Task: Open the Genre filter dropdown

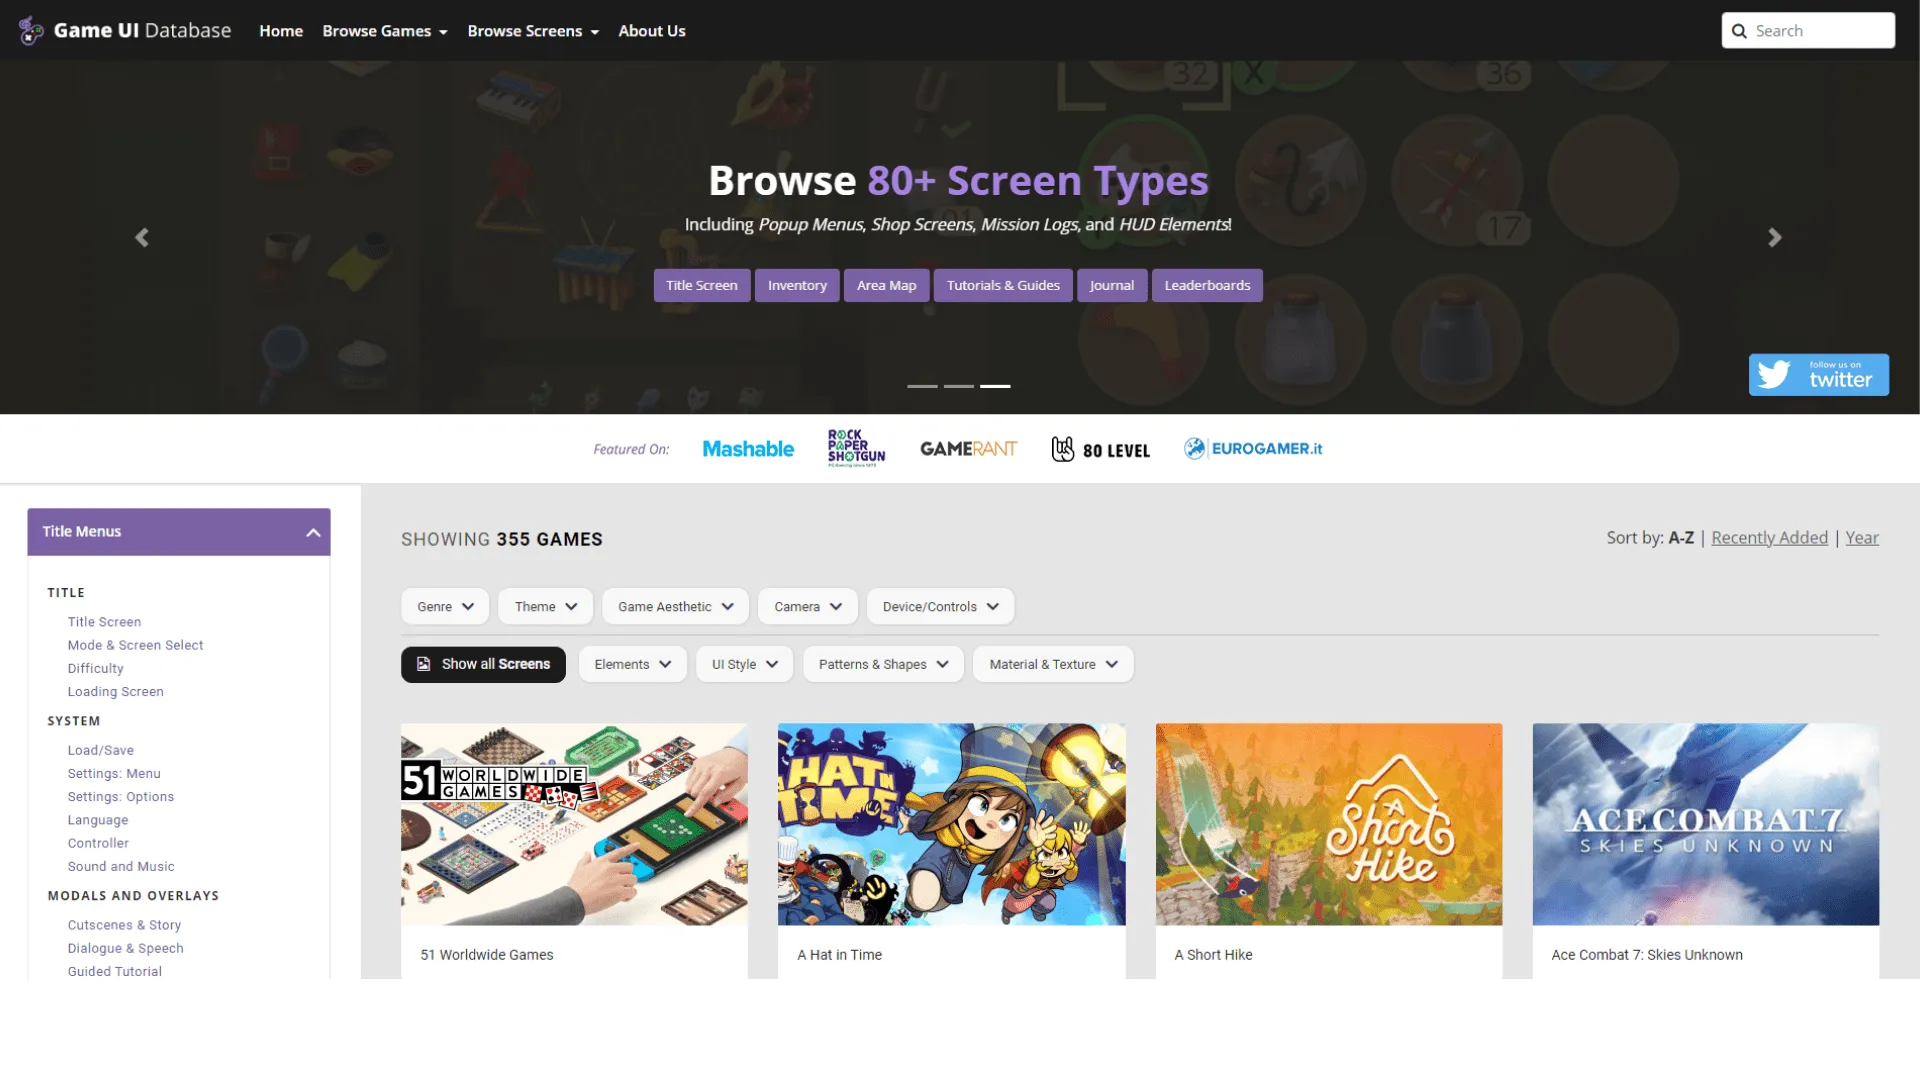Action: (445, 606)
